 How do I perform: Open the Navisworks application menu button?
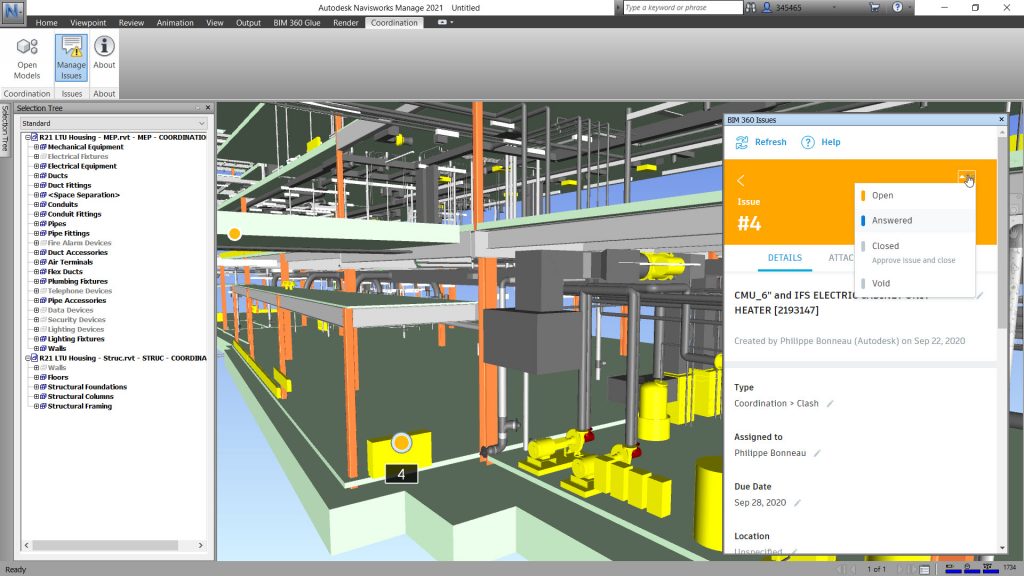13,11
